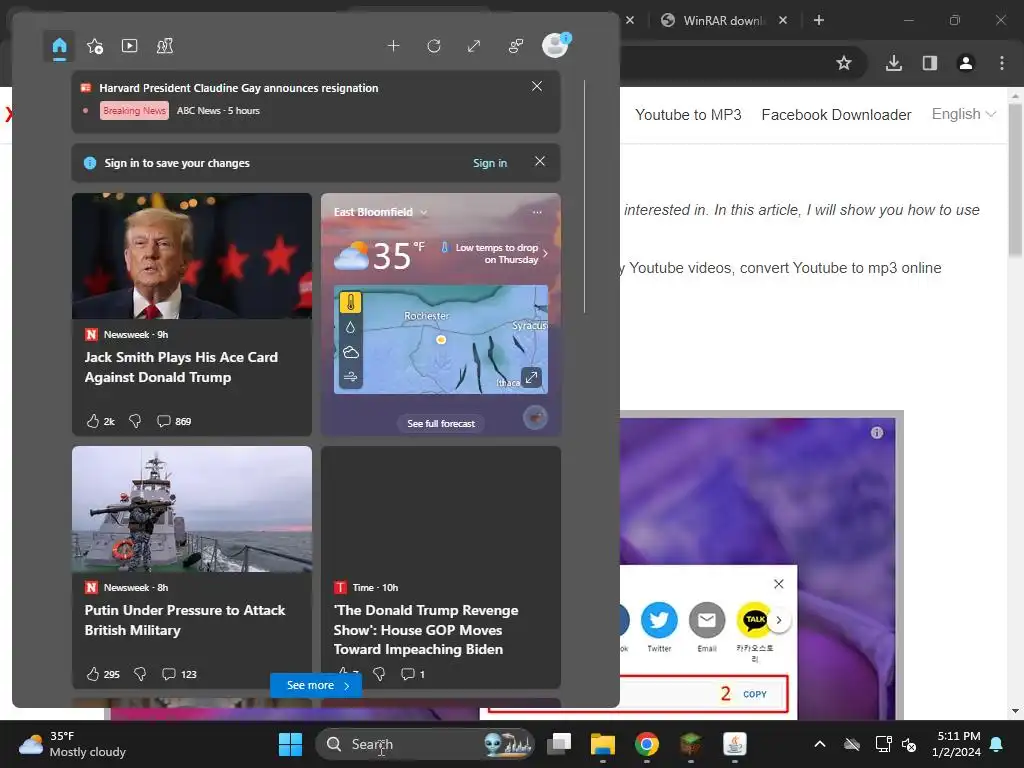1024x768 pixels.
Task: Open the Play games chess icon
Action: tap(165, 46)
